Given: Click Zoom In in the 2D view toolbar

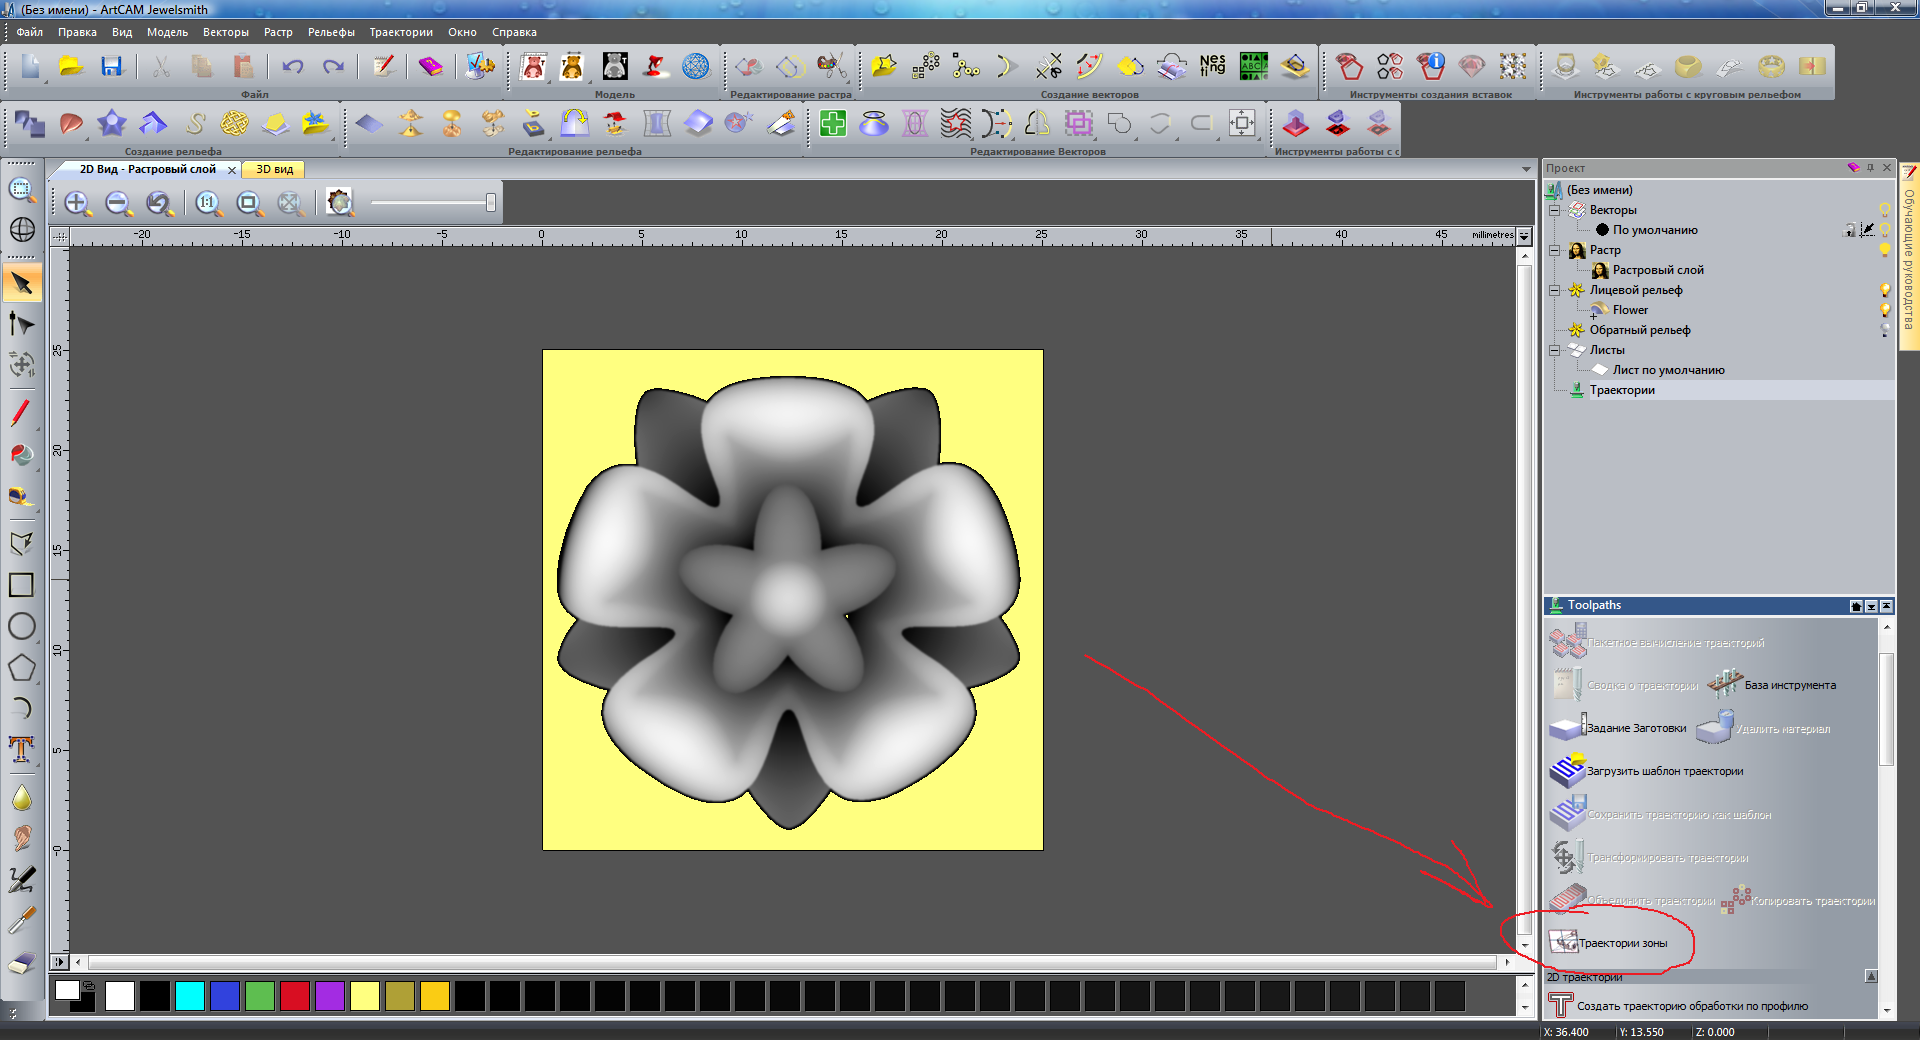Looking at the screenshot, I should pos(77,203).
